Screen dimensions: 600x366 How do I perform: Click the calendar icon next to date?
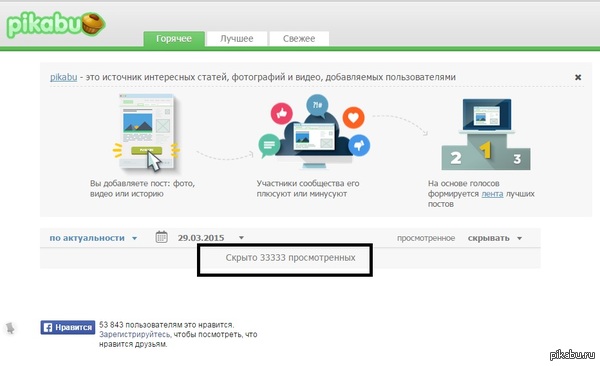click(161, 237)
